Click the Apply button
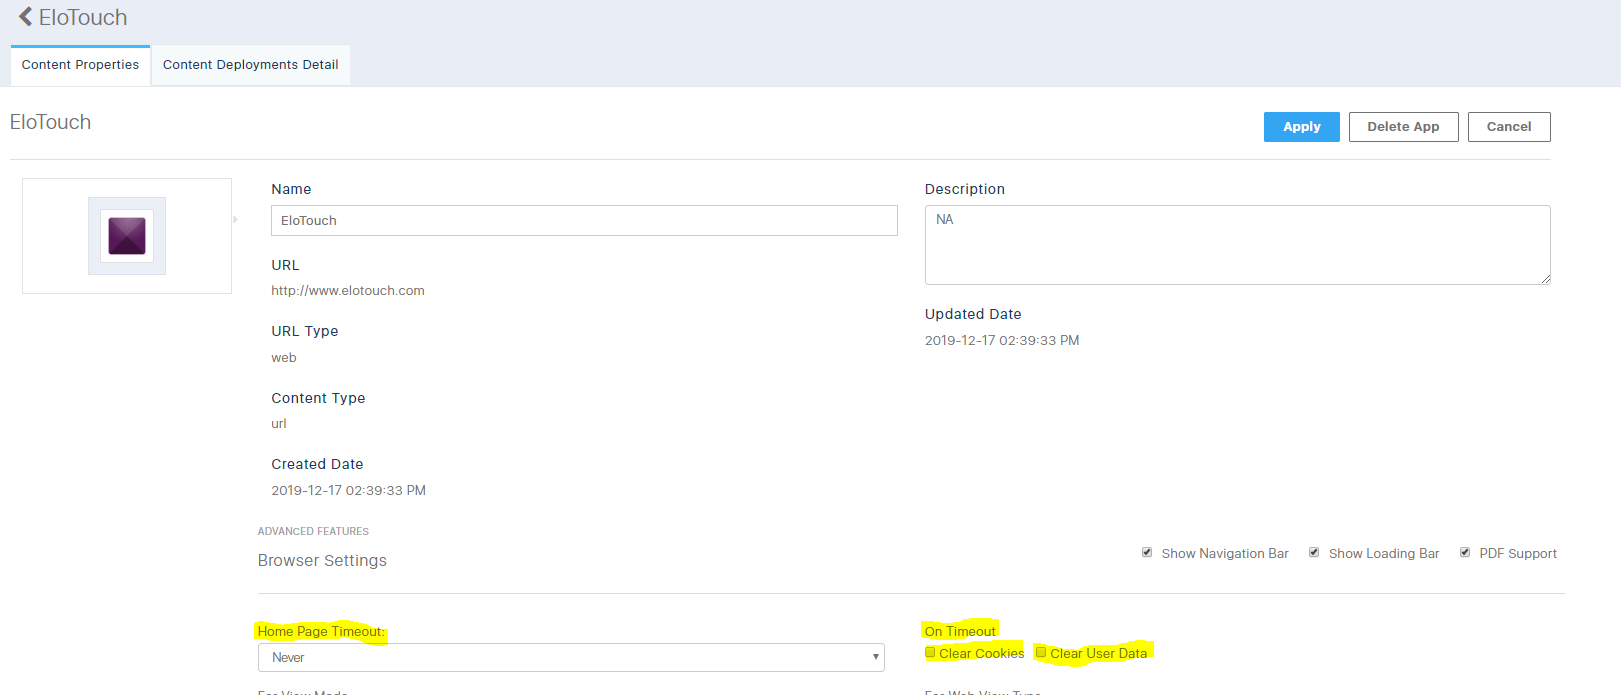 point(1301,127)
